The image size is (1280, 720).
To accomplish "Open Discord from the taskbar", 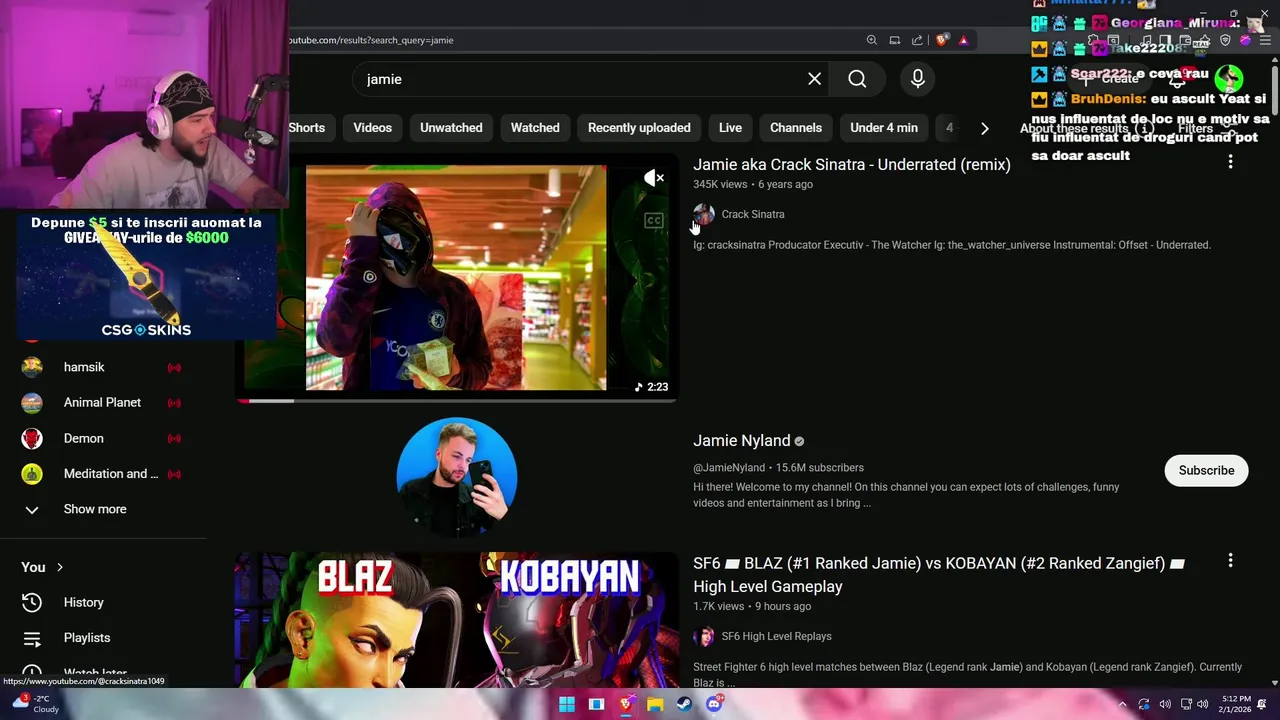I will (x=714, y=704).
